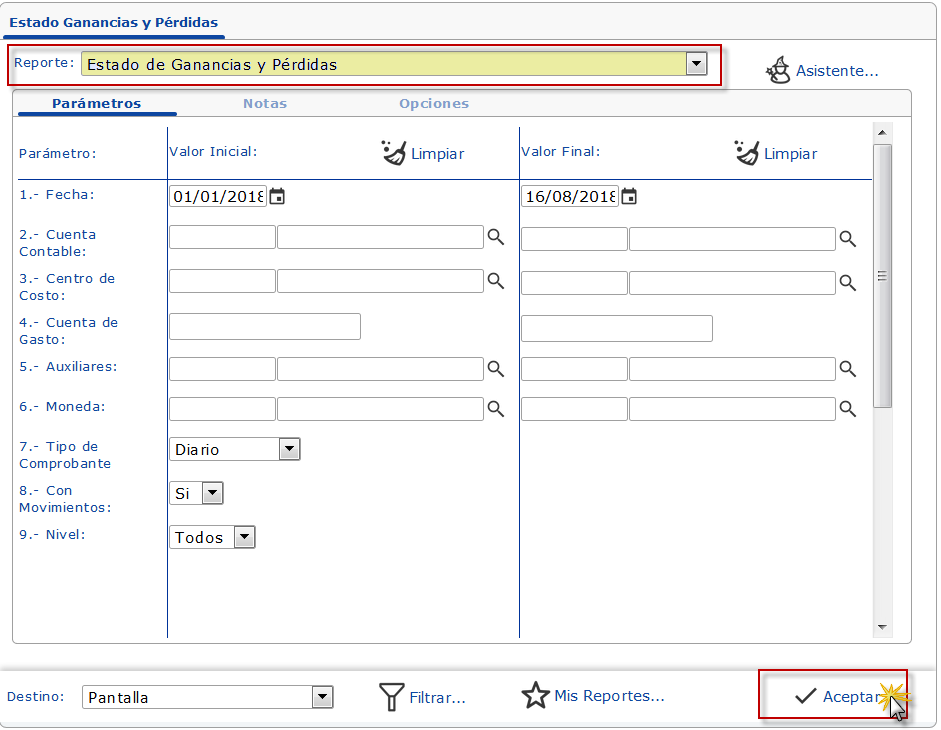Switch to the Notas tab
This screenshot has height=730, width=941.
[x=264, y=103]
